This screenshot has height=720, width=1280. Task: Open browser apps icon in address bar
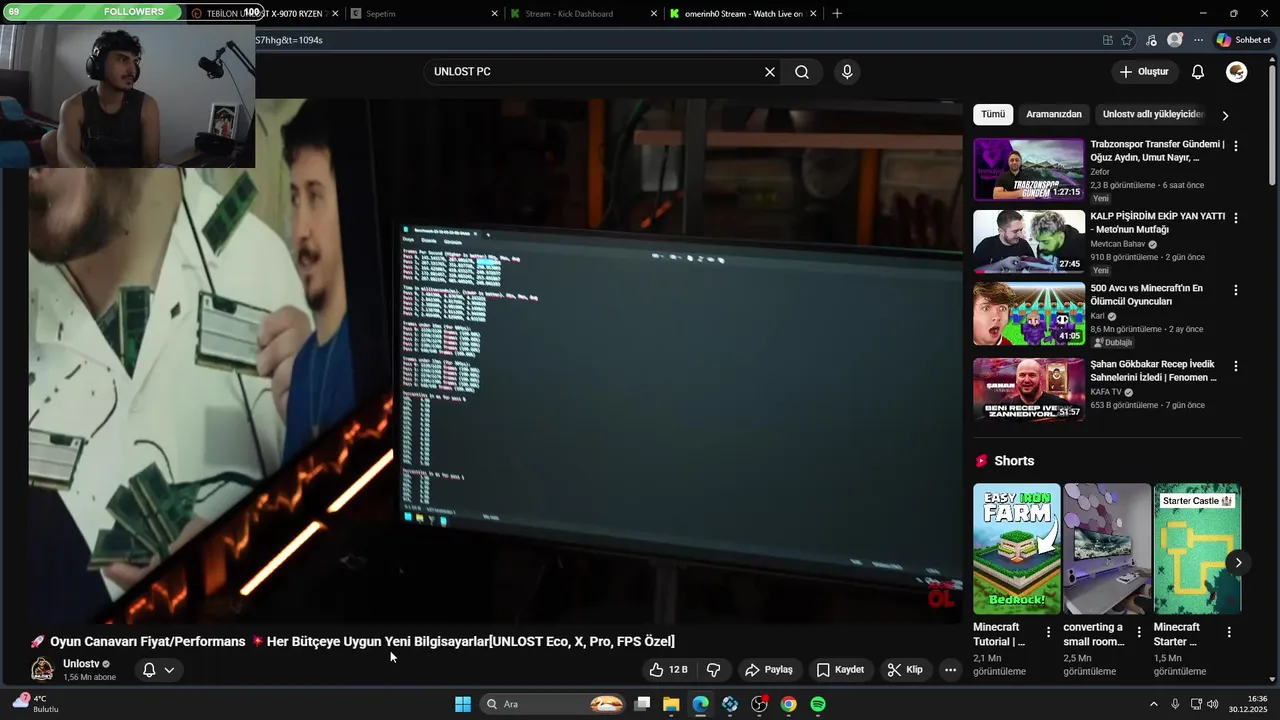coord(1108,40)
